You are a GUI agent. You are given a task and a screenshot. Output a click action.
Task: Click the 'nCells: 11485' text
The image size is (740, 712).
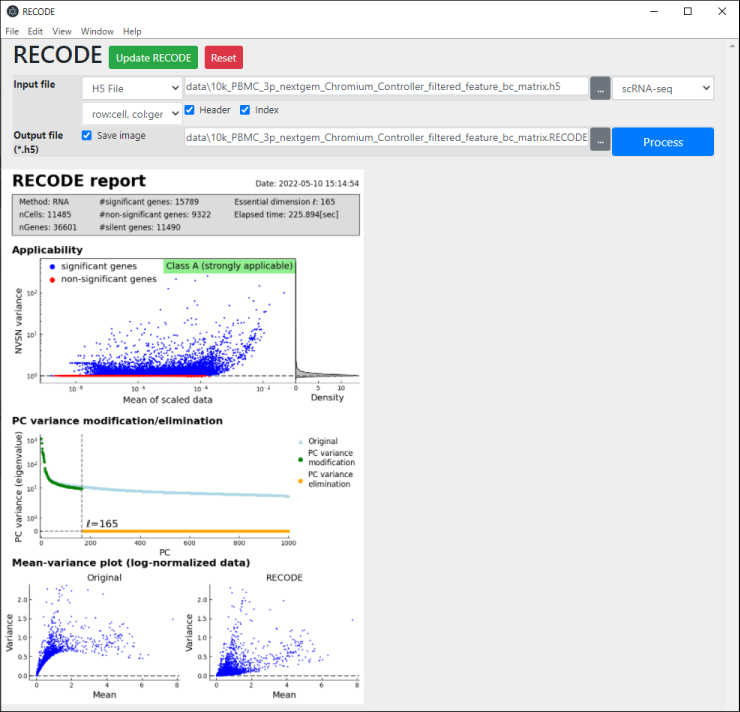click(x=45, y=214)
